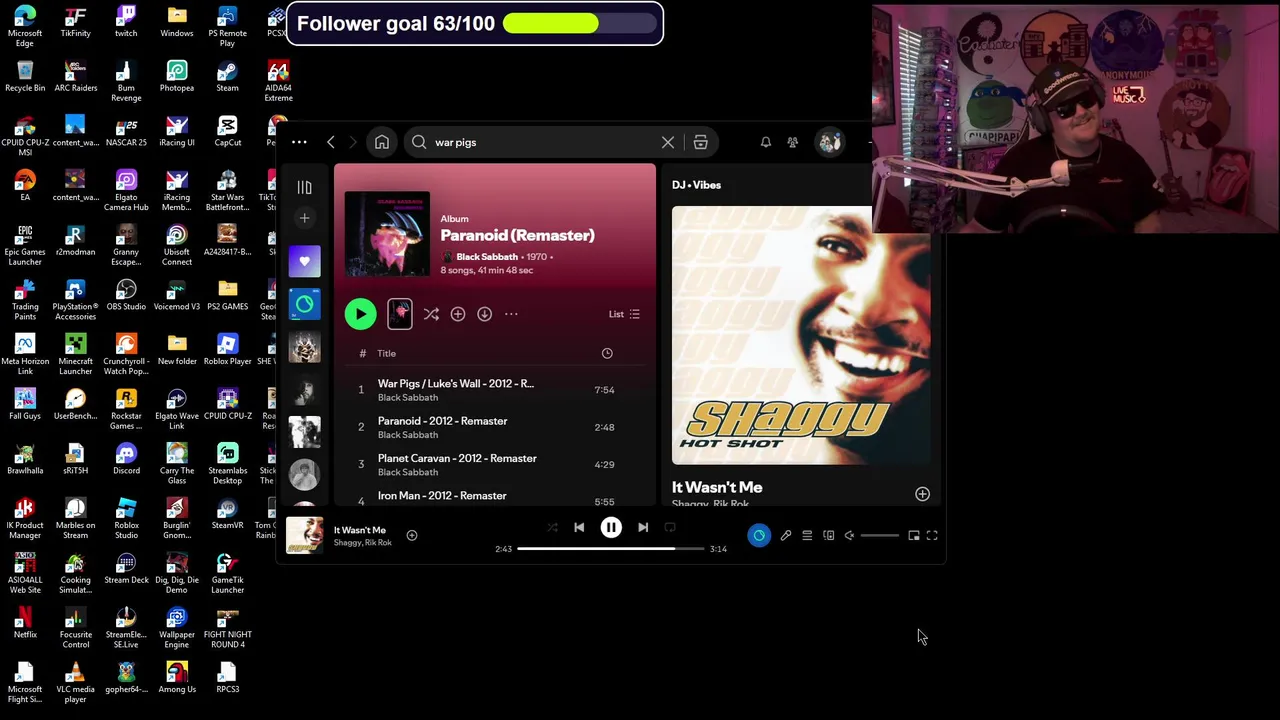Image resolution: width=1280 pixels, height=720 pixels.
Task: Open the Black Sabbath artist link
Action: (487, 257)
